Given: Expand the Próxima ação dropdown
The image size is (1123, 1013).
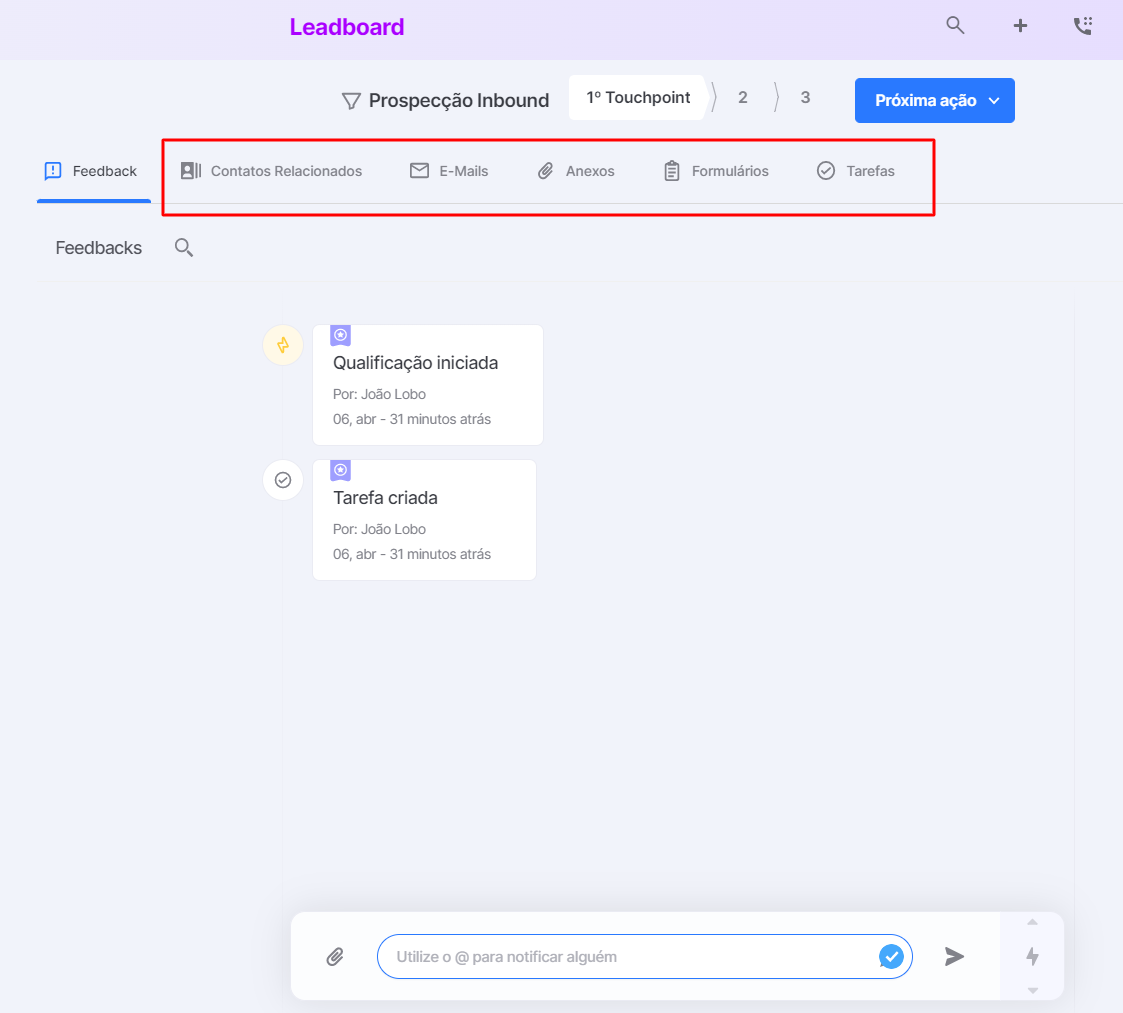Looking at the screenshot, I should tap(935, 100).
